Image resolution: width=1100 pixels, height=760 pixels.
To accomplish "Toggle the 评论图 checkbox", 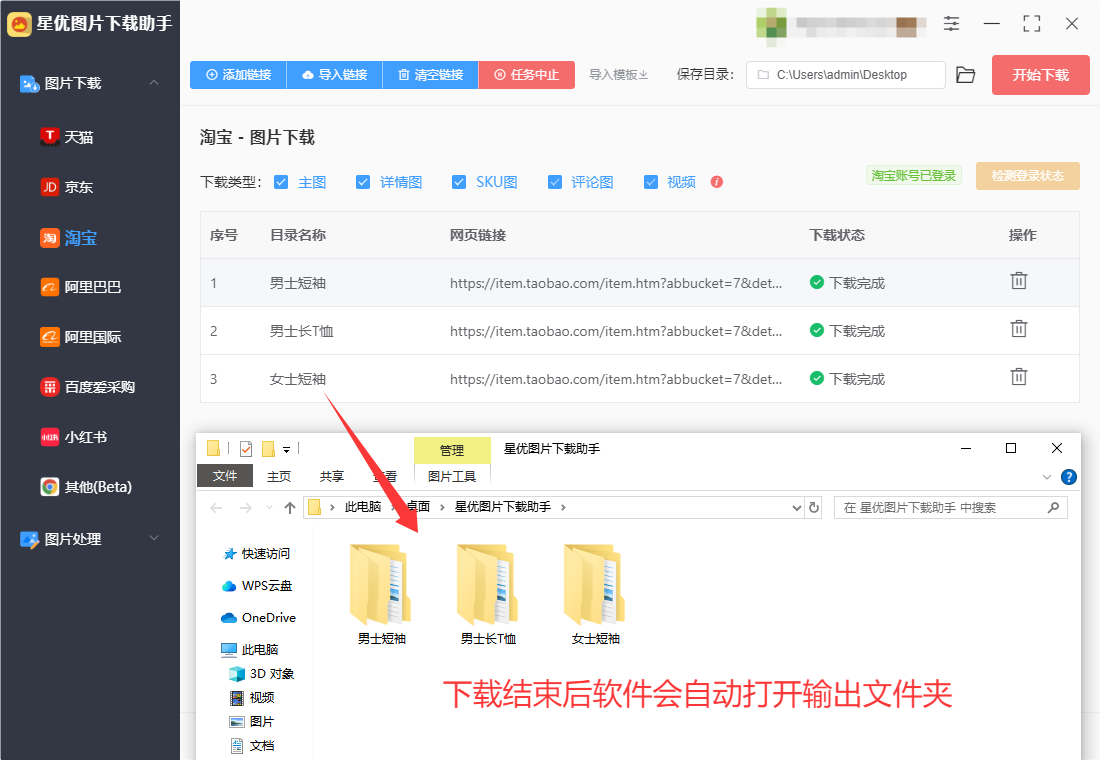I will pos(555,182).
